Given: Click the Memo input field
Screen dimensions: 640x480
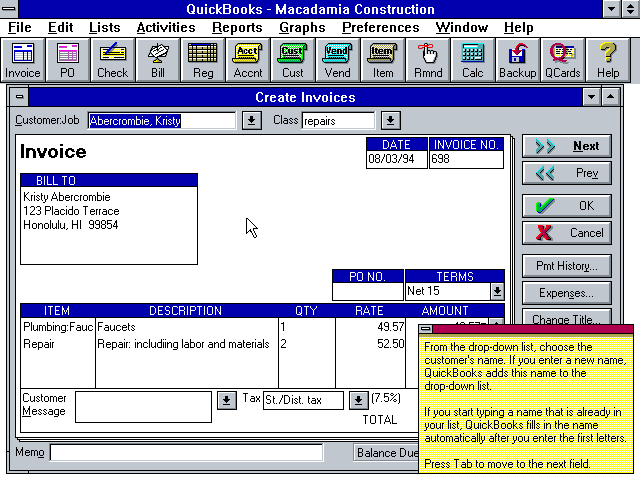Looking at the screenshot, I should point(187,453).
